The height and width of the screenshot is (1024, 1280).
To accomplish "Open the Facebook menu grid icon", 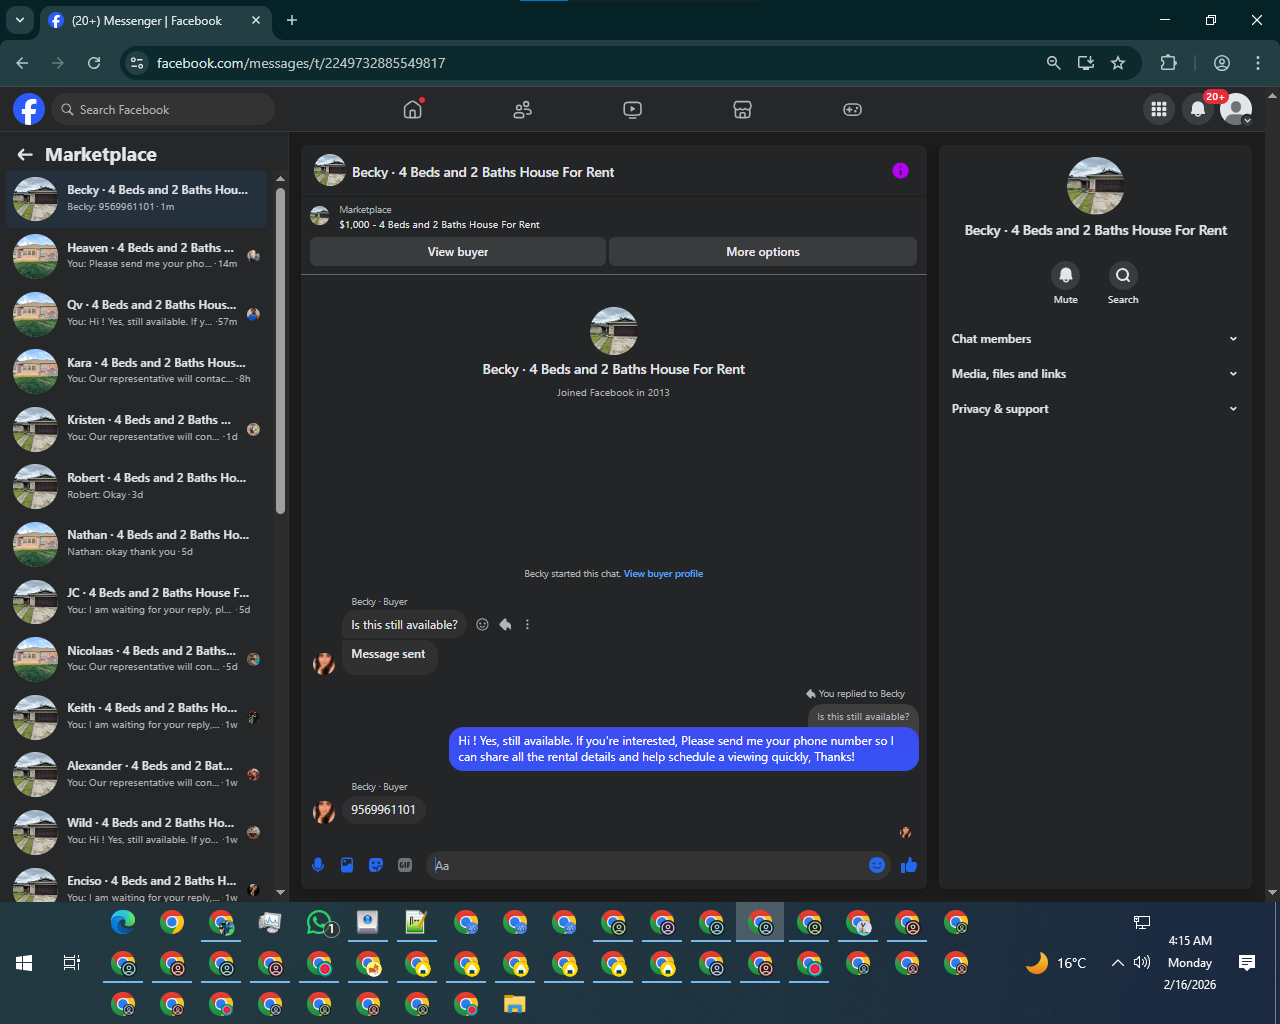I will (1159, 110).
